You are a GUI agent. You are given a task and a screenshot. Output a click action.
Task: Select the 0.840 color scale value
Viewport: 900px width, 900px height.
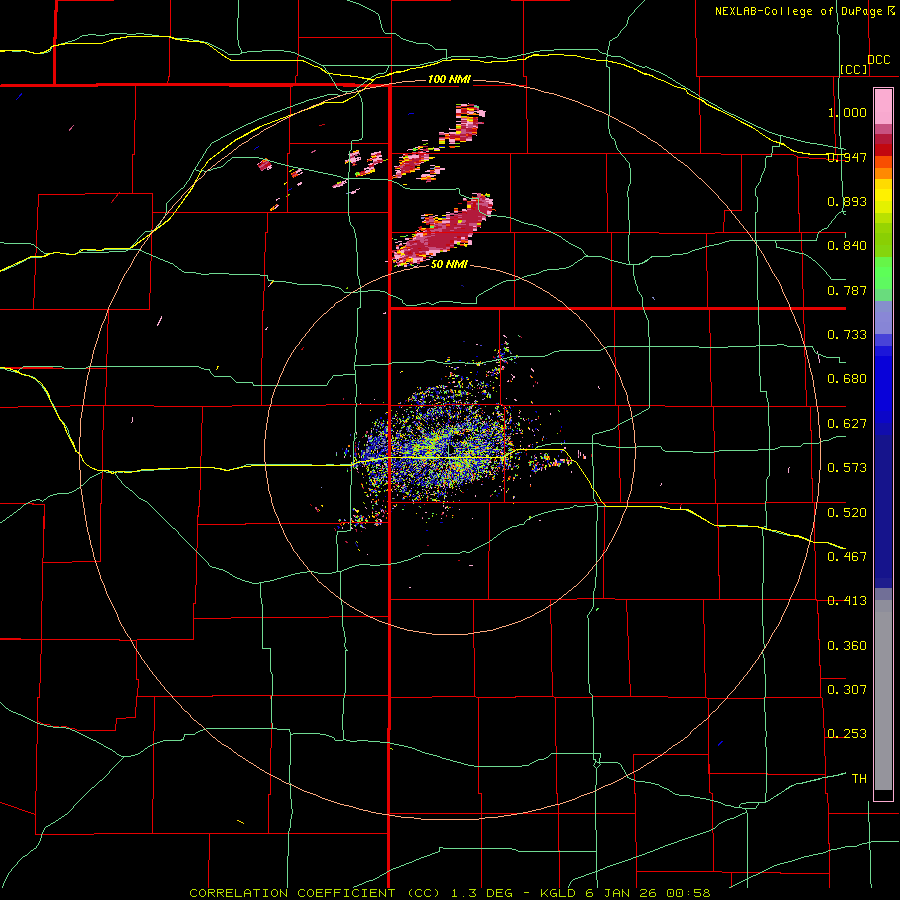(847, 246)
